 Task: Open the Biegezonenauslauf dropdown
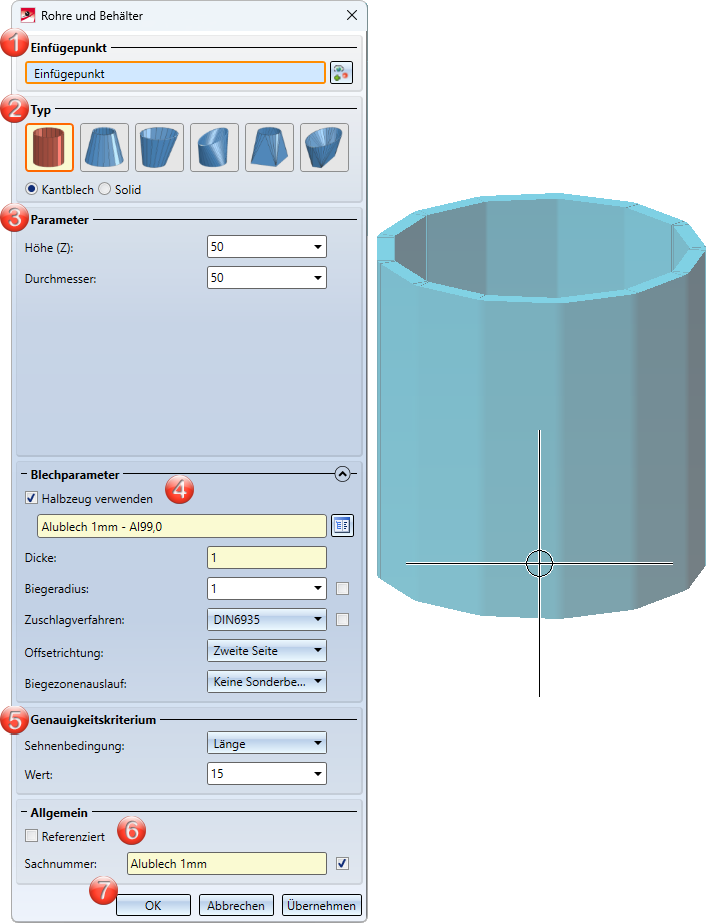coord(267,682)
